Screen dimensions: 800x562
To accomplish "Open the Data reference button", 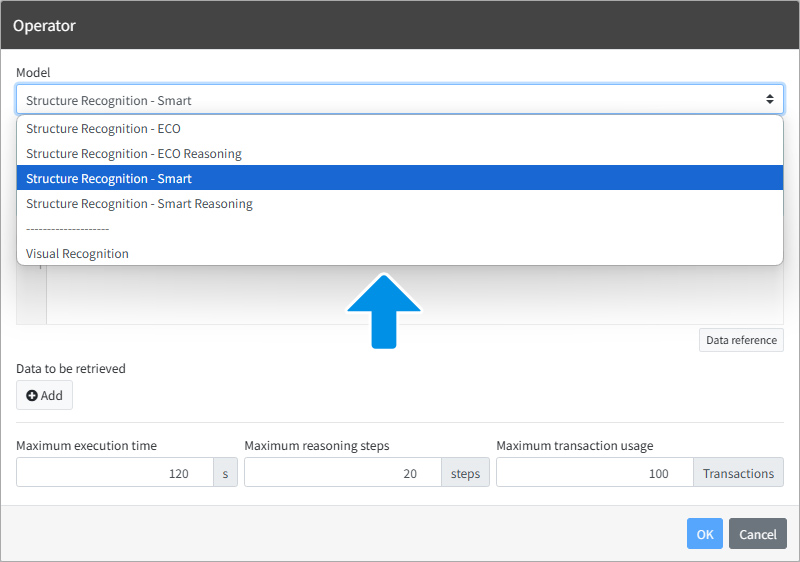I will [x=741, y=340].
